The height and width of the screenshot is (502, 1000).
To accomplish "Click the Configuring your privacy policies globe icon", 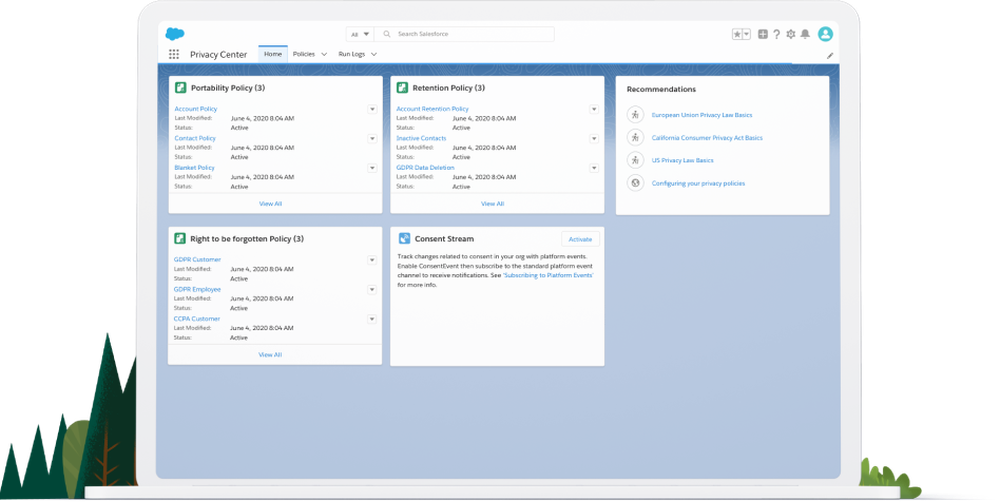I will point(635,183).
